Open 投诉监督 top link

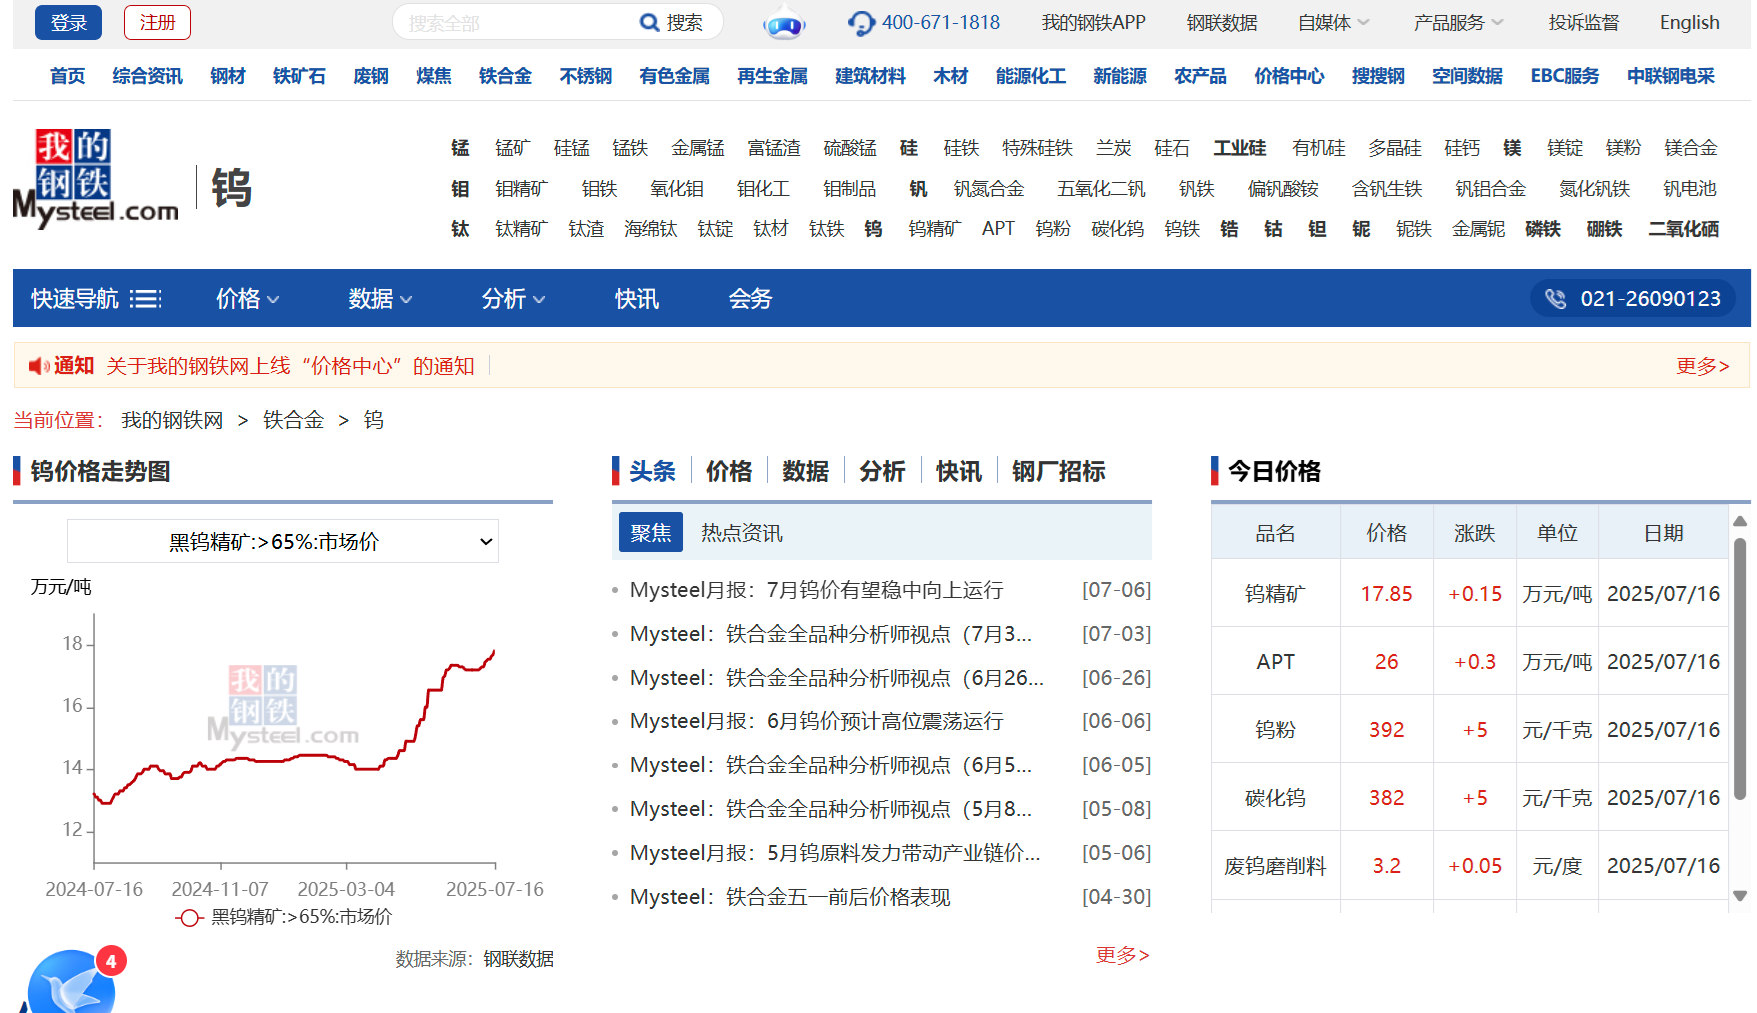click(1583, 22)
